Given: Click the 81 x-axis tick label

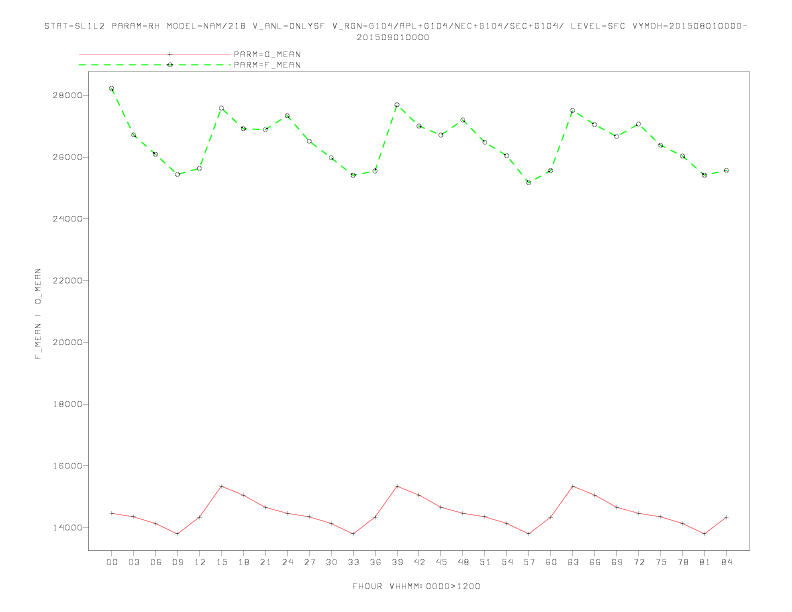Looking at the screenshot, I should (x=705, y=562).
